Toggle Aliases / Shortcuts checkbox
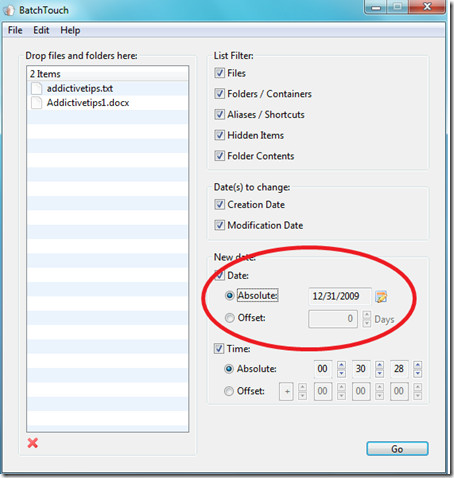This screenshot has height=478, width=454. pyautogui.click(x=219, y=114)
